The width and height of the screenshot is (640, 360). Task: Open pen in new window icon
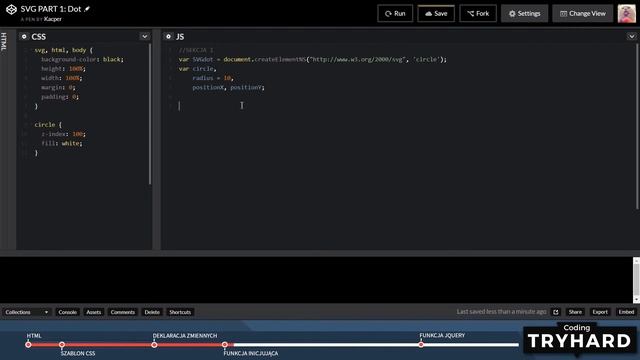[x=556, y=312]
